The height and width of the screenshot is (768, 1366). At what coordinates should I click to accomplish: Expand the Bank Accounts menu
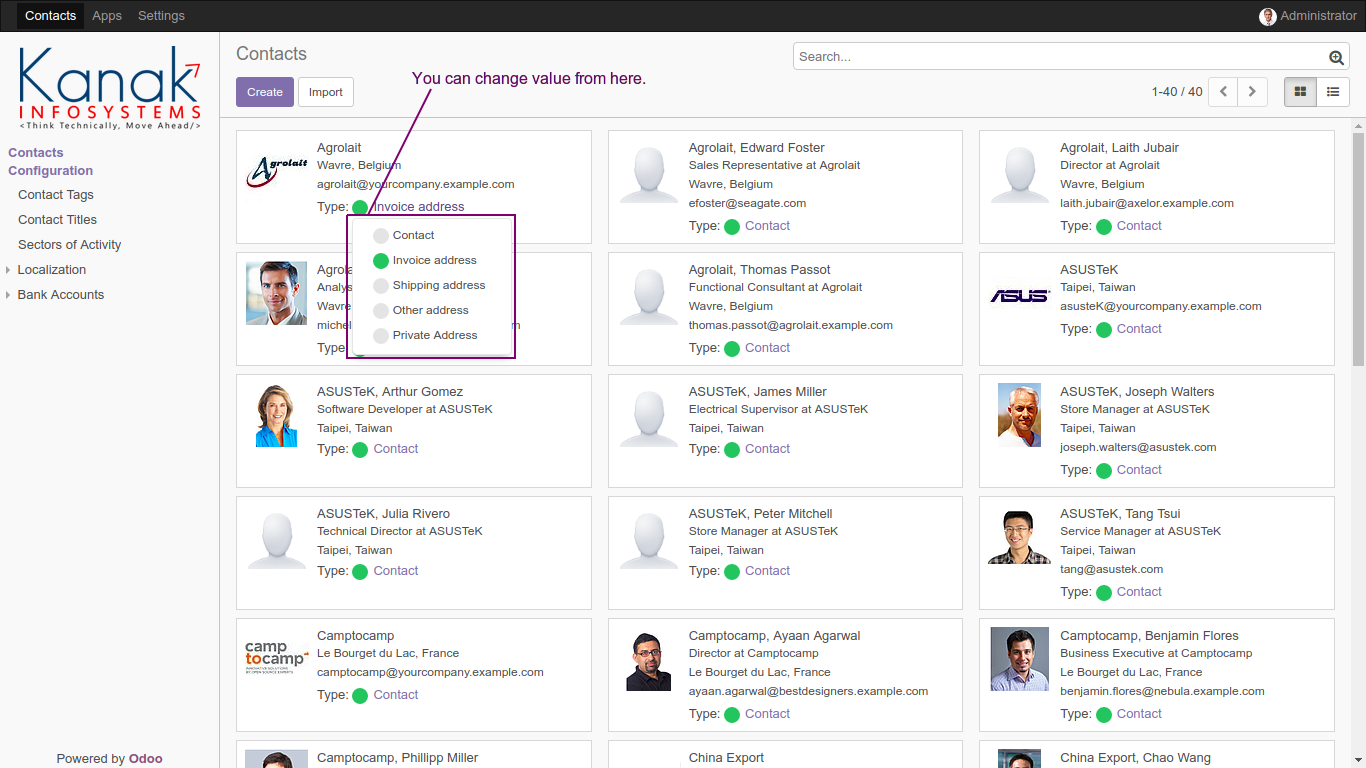click(60, 295)
